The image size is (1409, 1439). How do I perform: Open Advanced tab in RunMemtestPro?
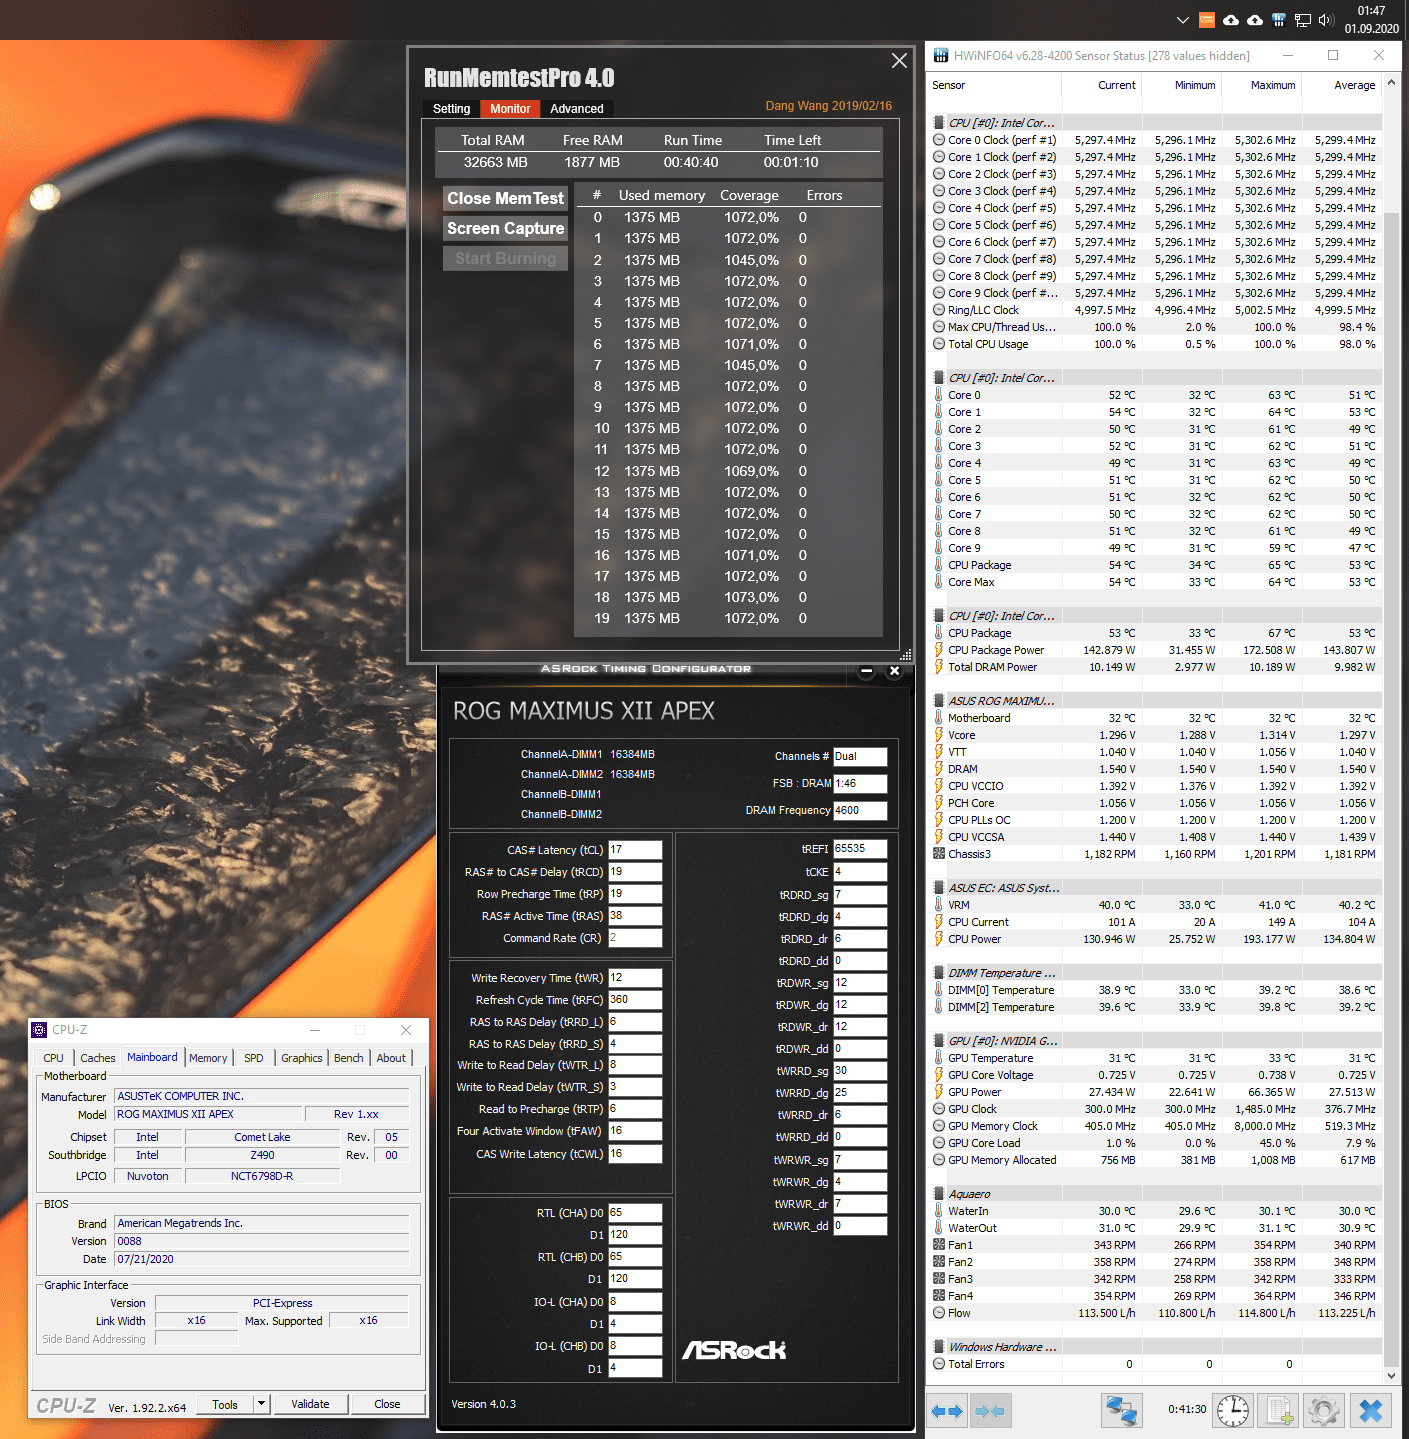point(577,109)
